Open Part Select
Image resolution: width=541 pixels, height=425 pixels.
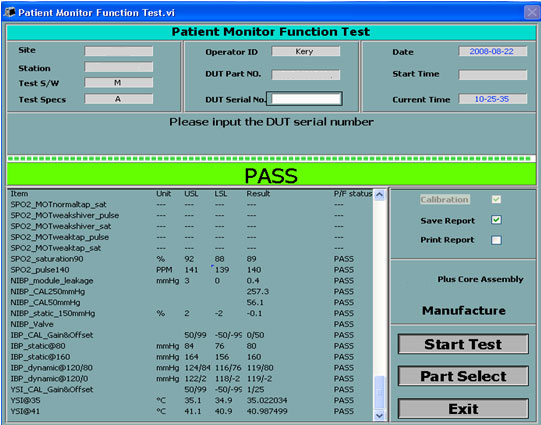click(x=463, y=376)
